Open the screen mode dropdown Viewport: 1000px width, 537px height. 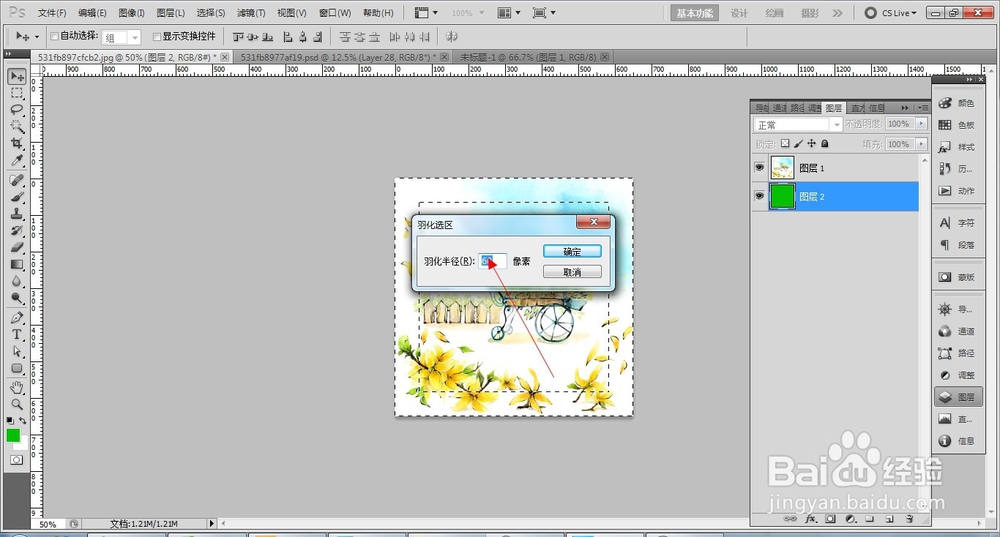point(544,13)
